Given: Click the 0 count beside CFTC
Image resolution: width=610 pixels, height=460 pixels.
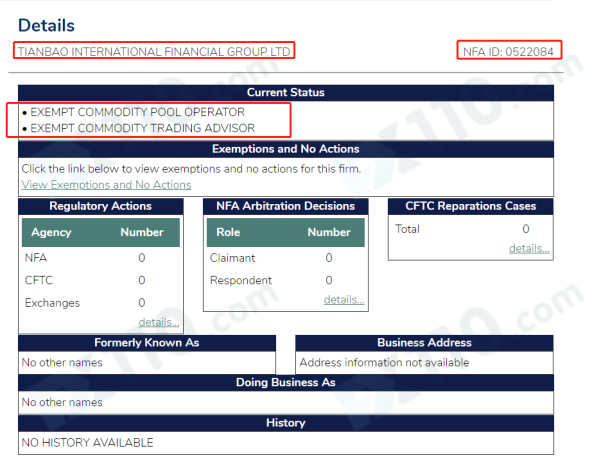Looking at the screenshot, I should coord(142,281).
